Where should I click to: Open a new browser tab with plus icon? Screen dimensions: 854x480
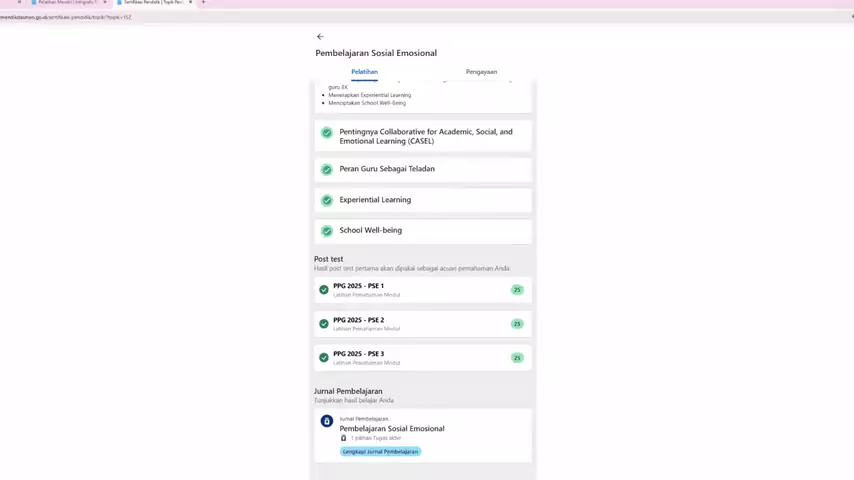tap(204, 3)
